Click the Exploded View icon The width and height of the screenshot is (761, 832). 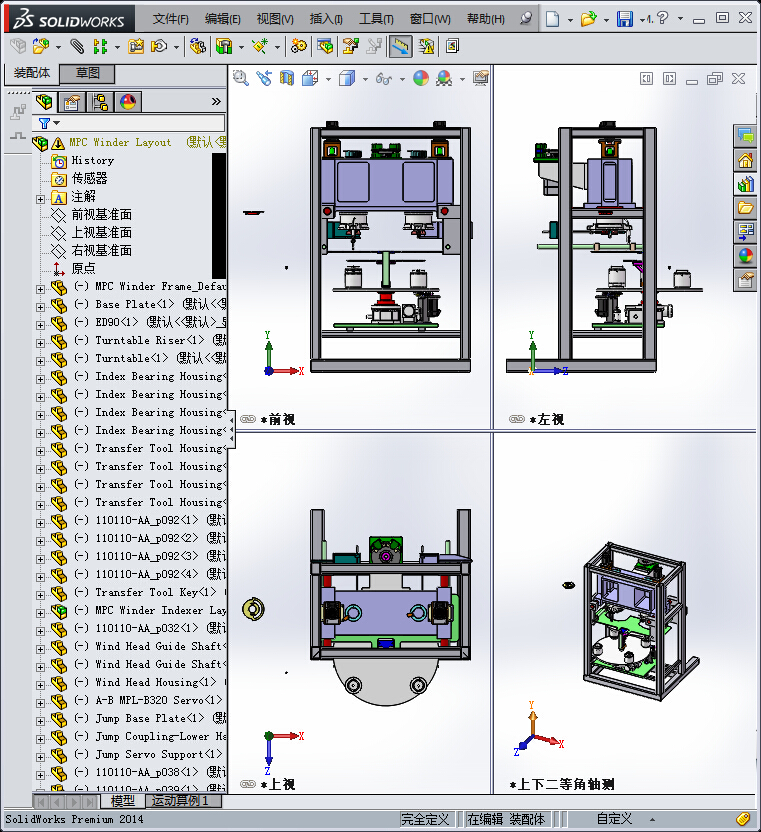pos(350,47)
